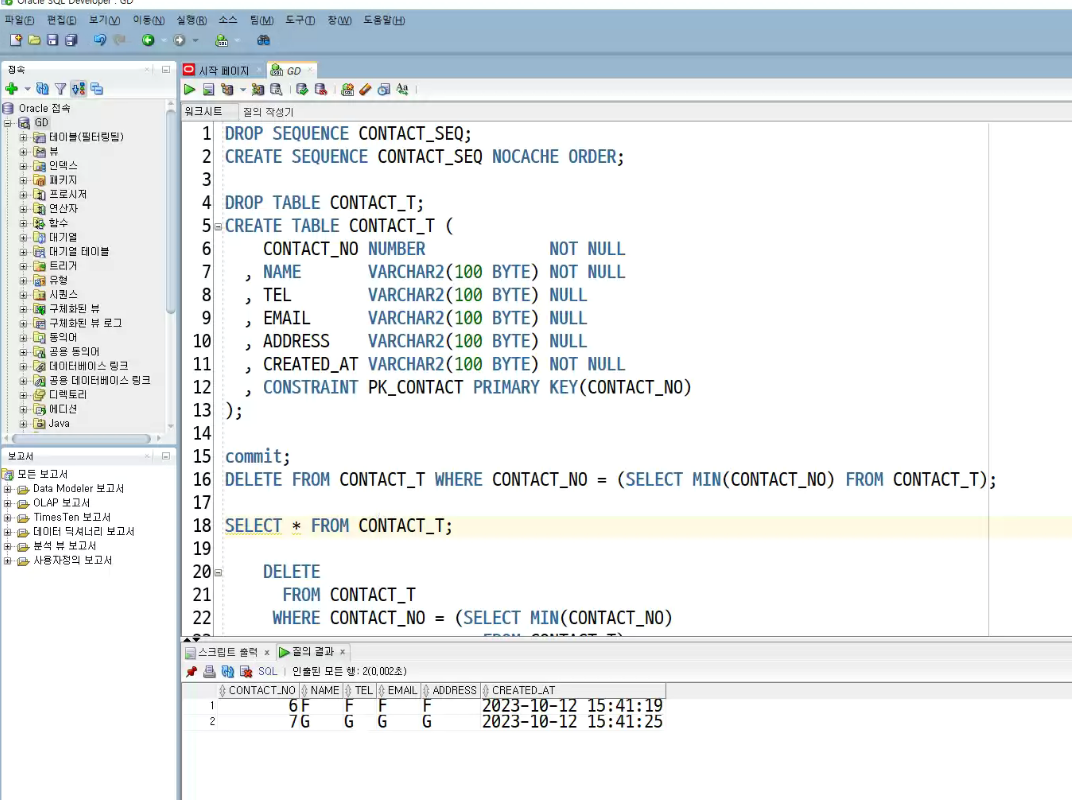Click the green plus New Connection icon

(12, 89)
